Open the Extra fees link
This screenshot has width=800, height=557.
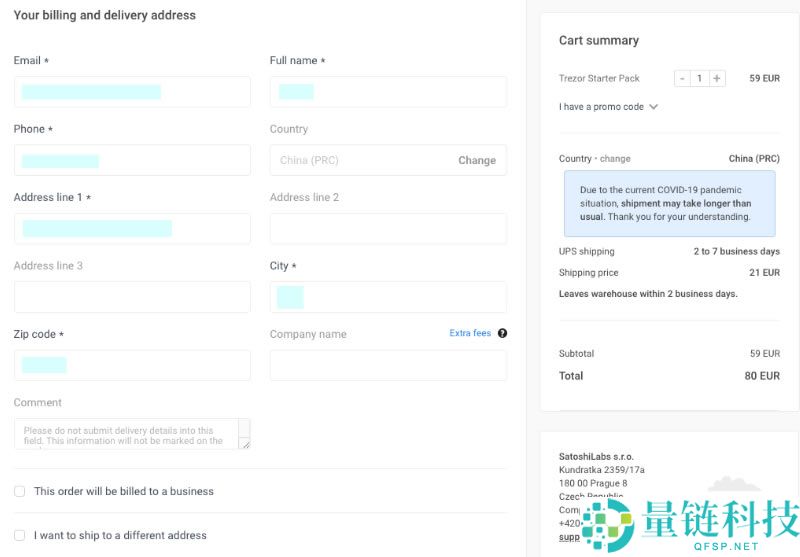(470, 333)
